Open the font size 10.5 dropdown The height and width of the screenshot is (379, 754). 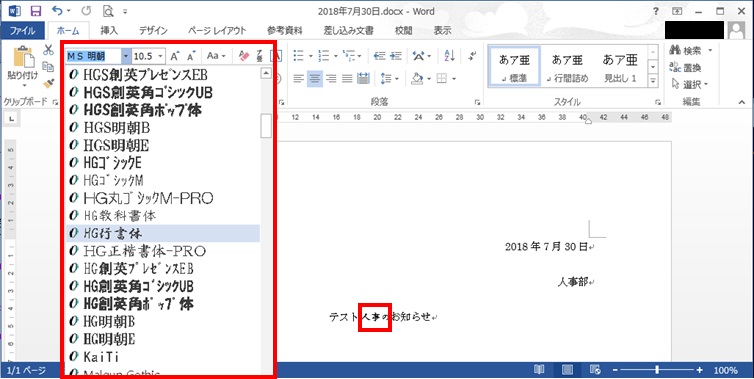click(161, 56)
